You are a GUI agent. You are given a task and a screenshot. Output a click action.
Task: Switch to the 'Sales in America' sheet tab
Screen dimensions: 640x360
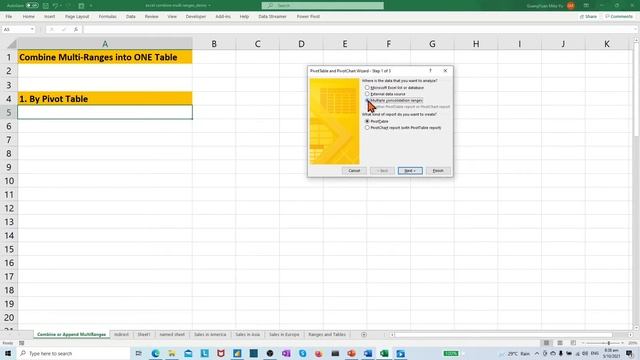(x=210, y=334)
